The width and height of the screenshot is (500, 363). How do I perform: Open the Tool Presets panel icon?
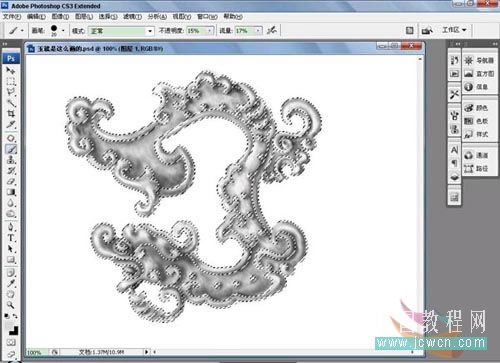click(454, 94)
